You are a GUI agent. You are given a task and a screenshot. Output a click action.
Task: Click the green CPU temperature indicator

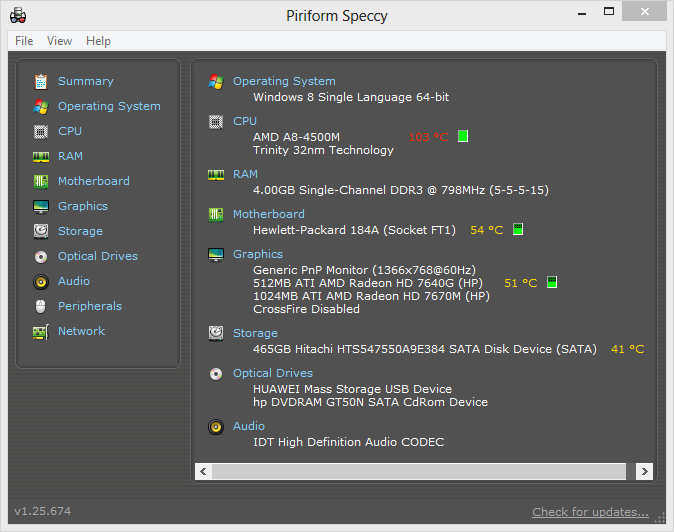[463, 136]
